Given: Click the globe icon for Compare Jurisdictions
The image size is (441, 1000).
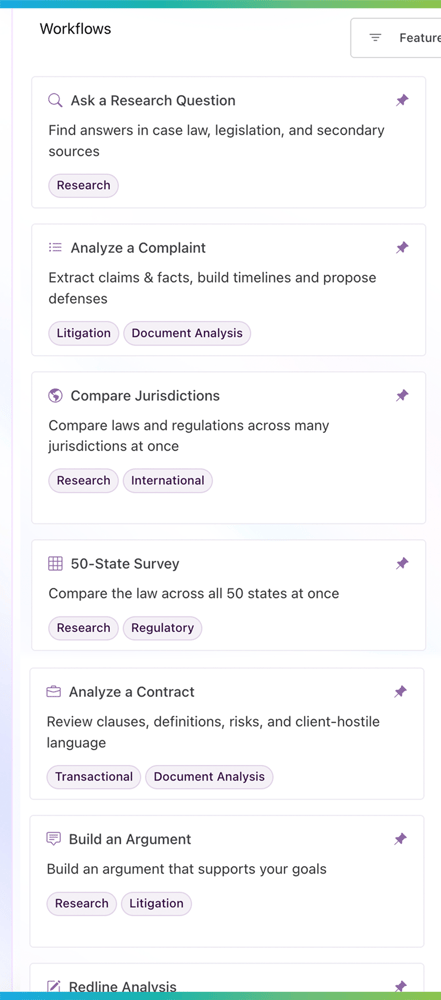Looking at the screenshot, I should (x=56, y=395).
